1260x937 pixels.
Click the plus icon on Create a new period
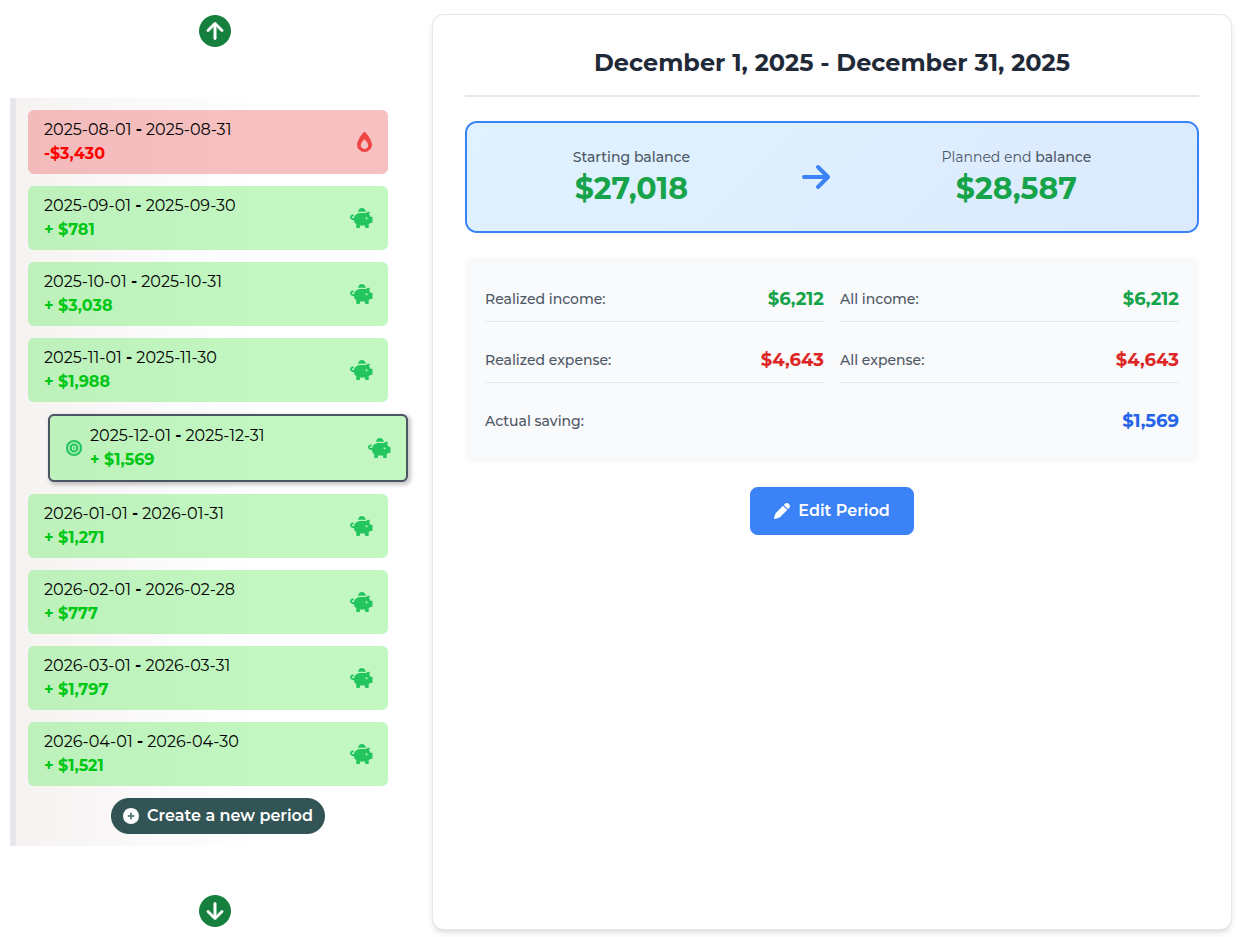click(131, 816)
